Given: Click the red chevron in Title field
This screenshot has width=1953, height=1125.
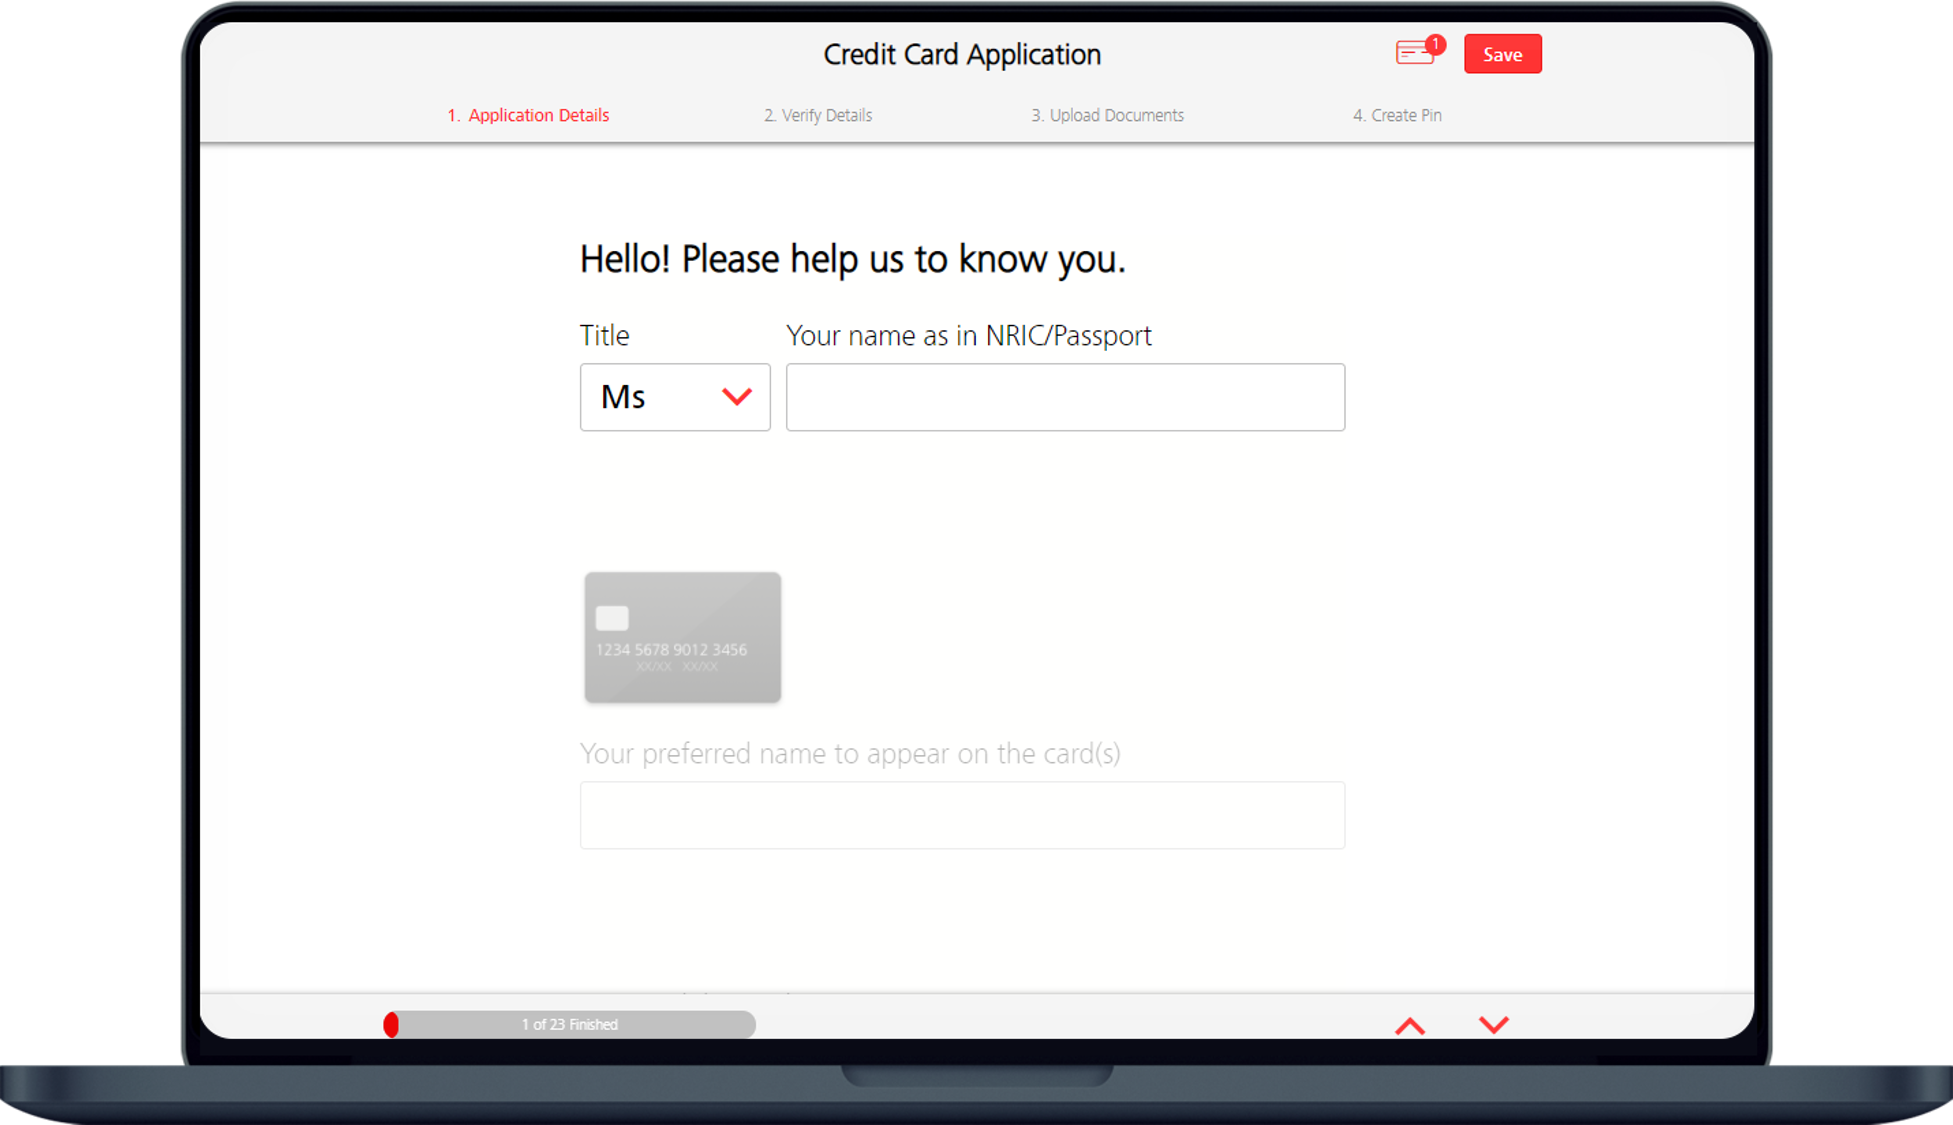Looking at the screenshot, I should tap(737, 397).
